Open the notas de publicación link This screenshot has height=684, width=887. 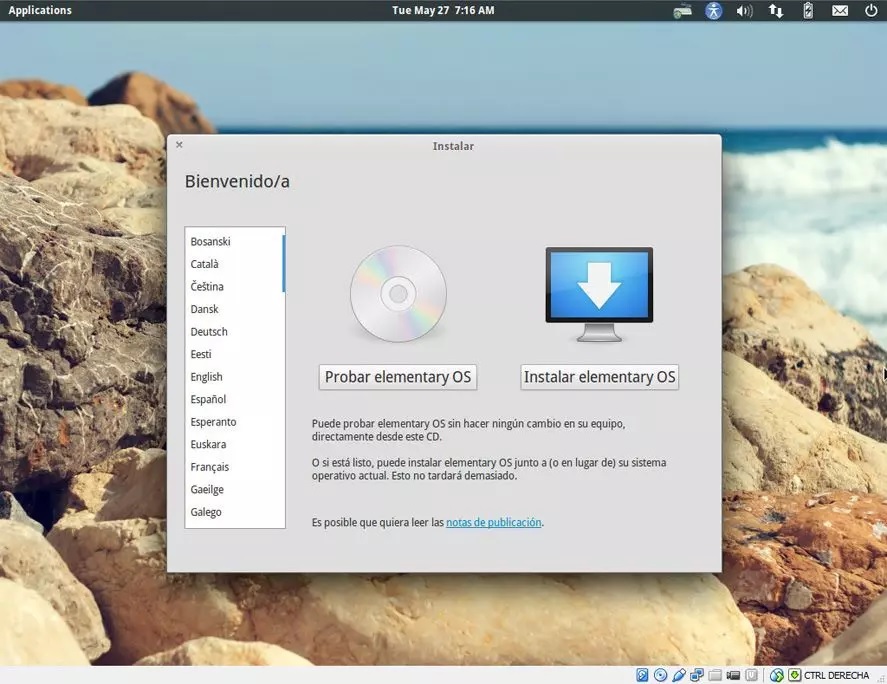(x=493, y=522)
